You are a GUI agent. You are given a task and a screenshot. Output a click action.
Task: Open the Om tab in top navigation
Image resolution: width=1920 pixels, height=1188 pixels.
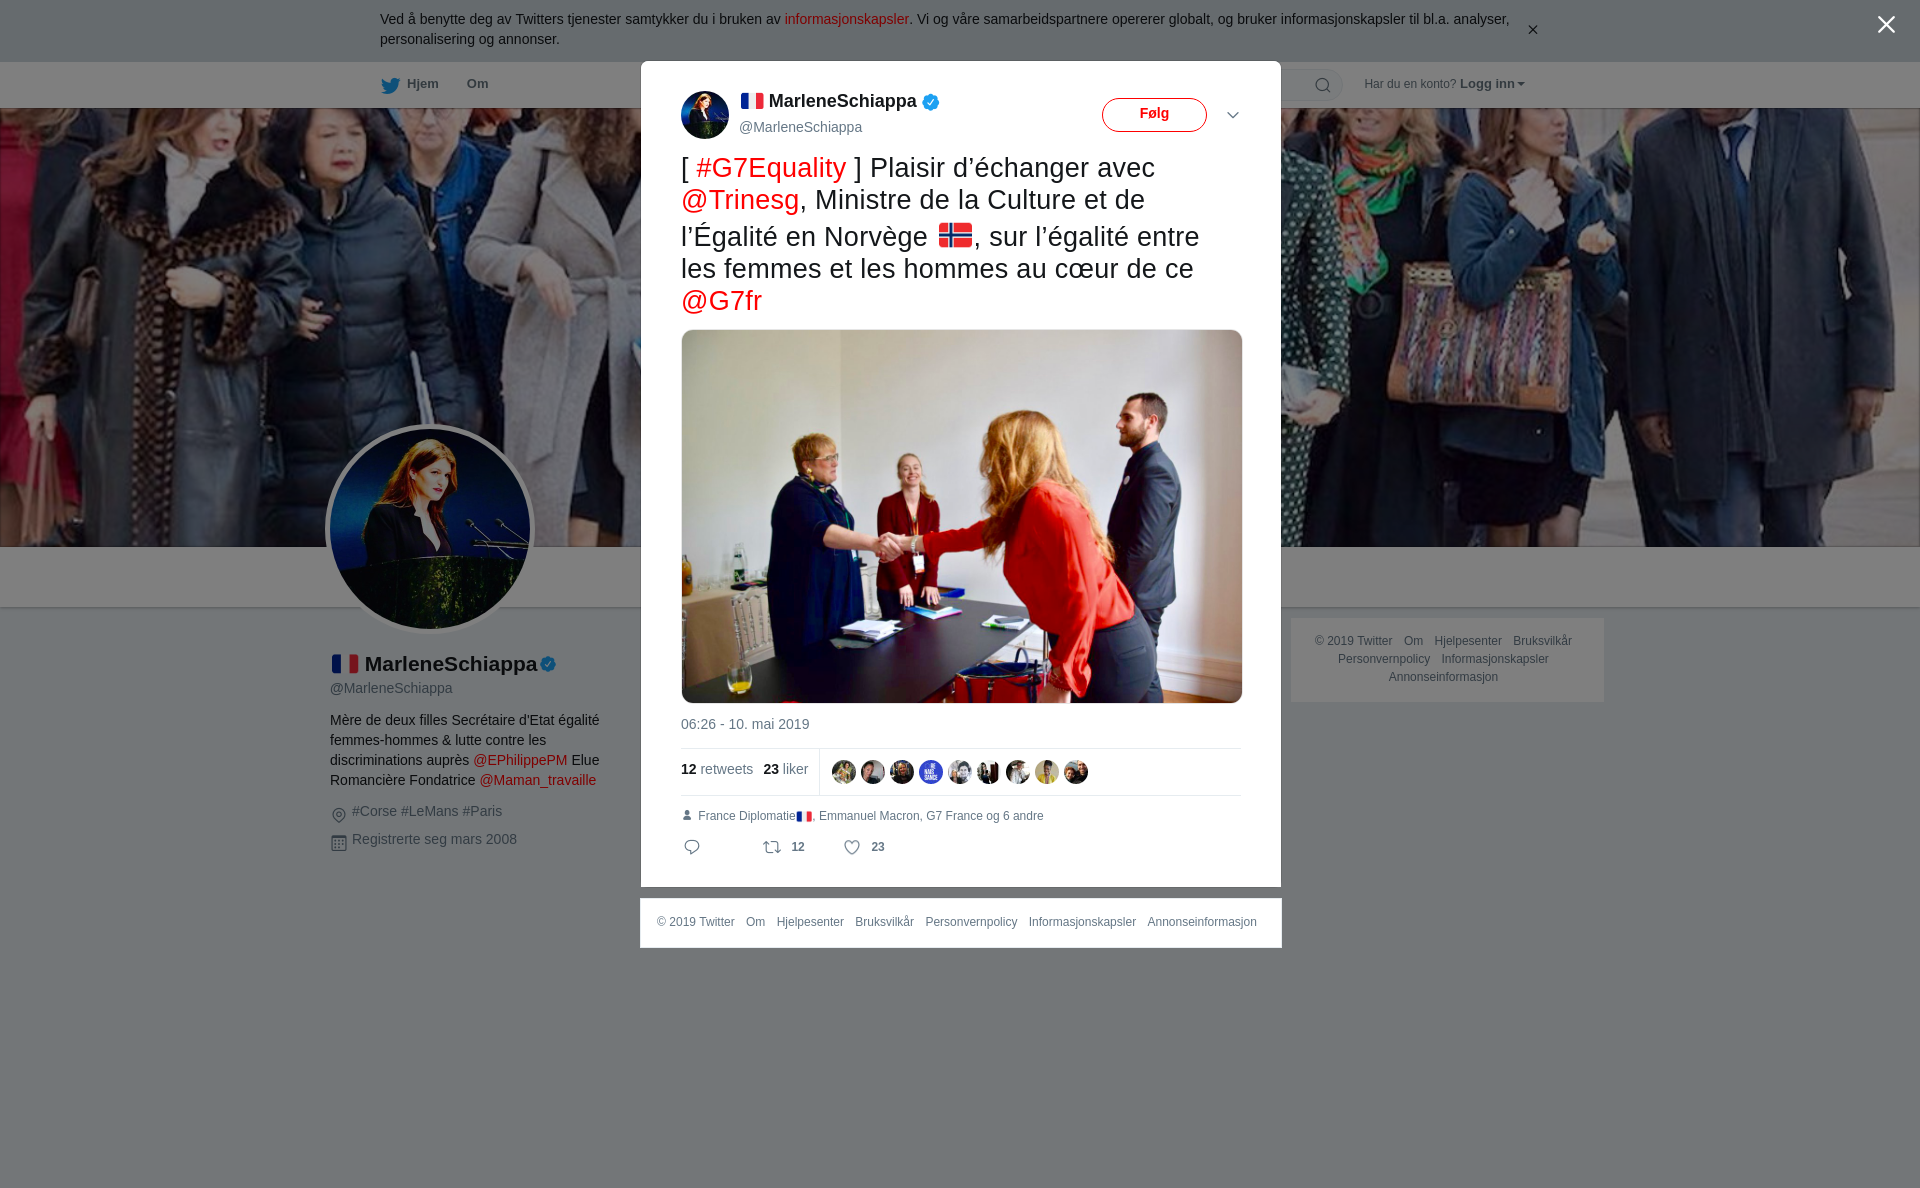pos(477,84)
